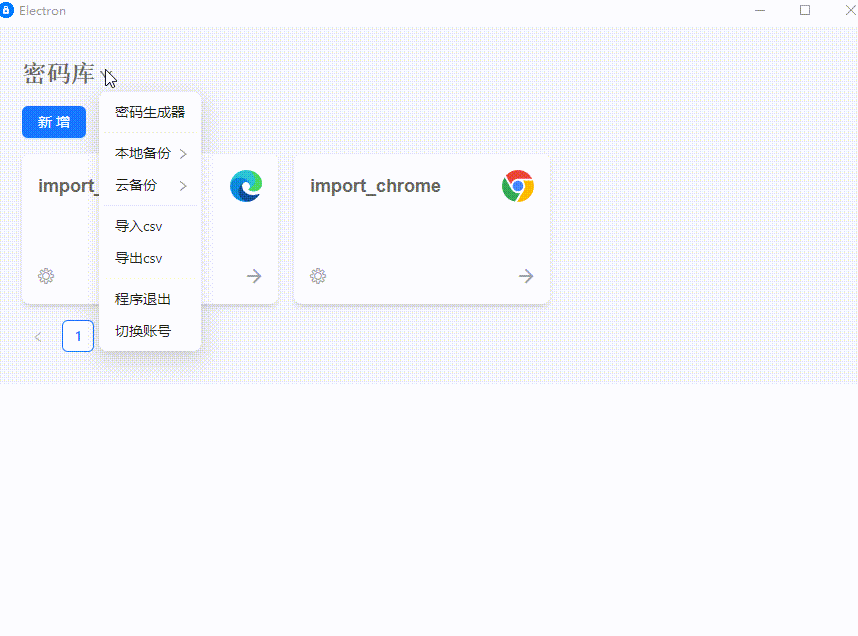Select 导入csv menu entry

[x=139, y=227]
